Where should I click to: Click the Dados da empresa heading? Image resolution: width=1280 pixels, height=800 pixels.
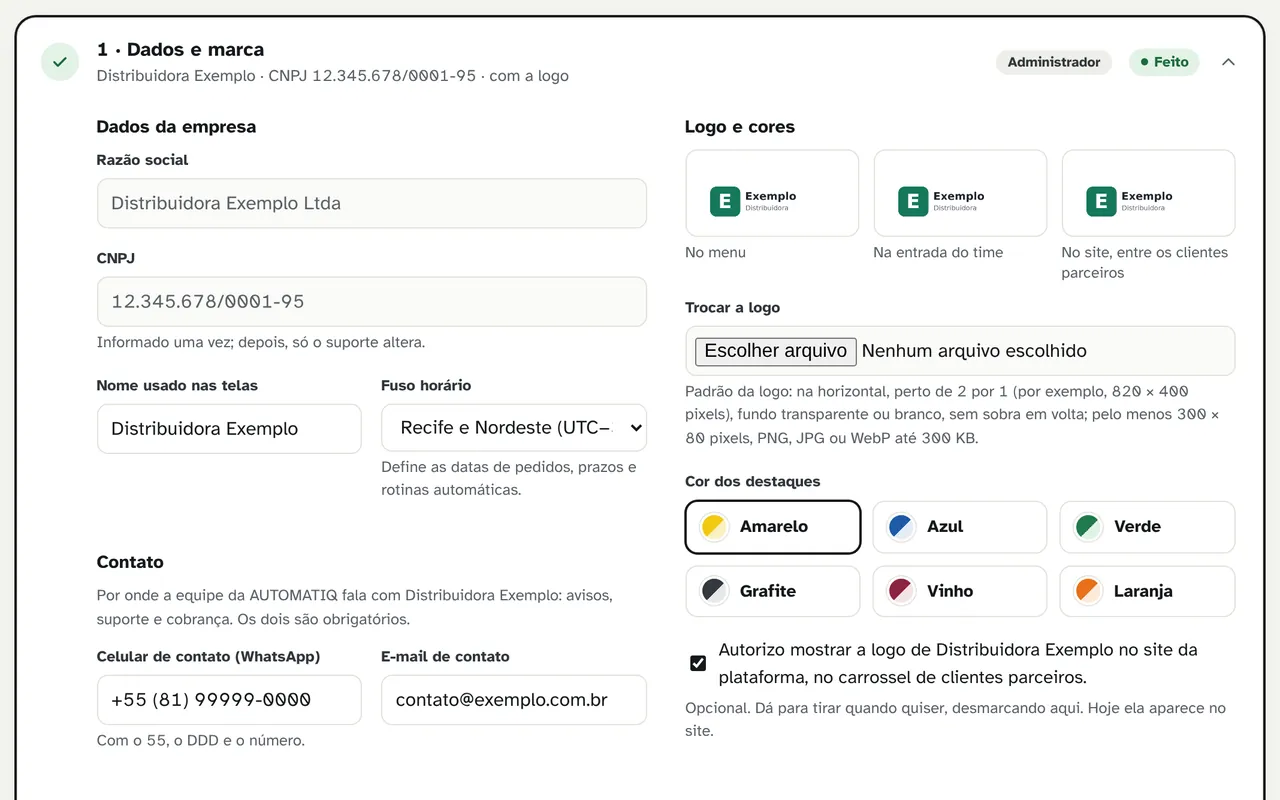176,127
